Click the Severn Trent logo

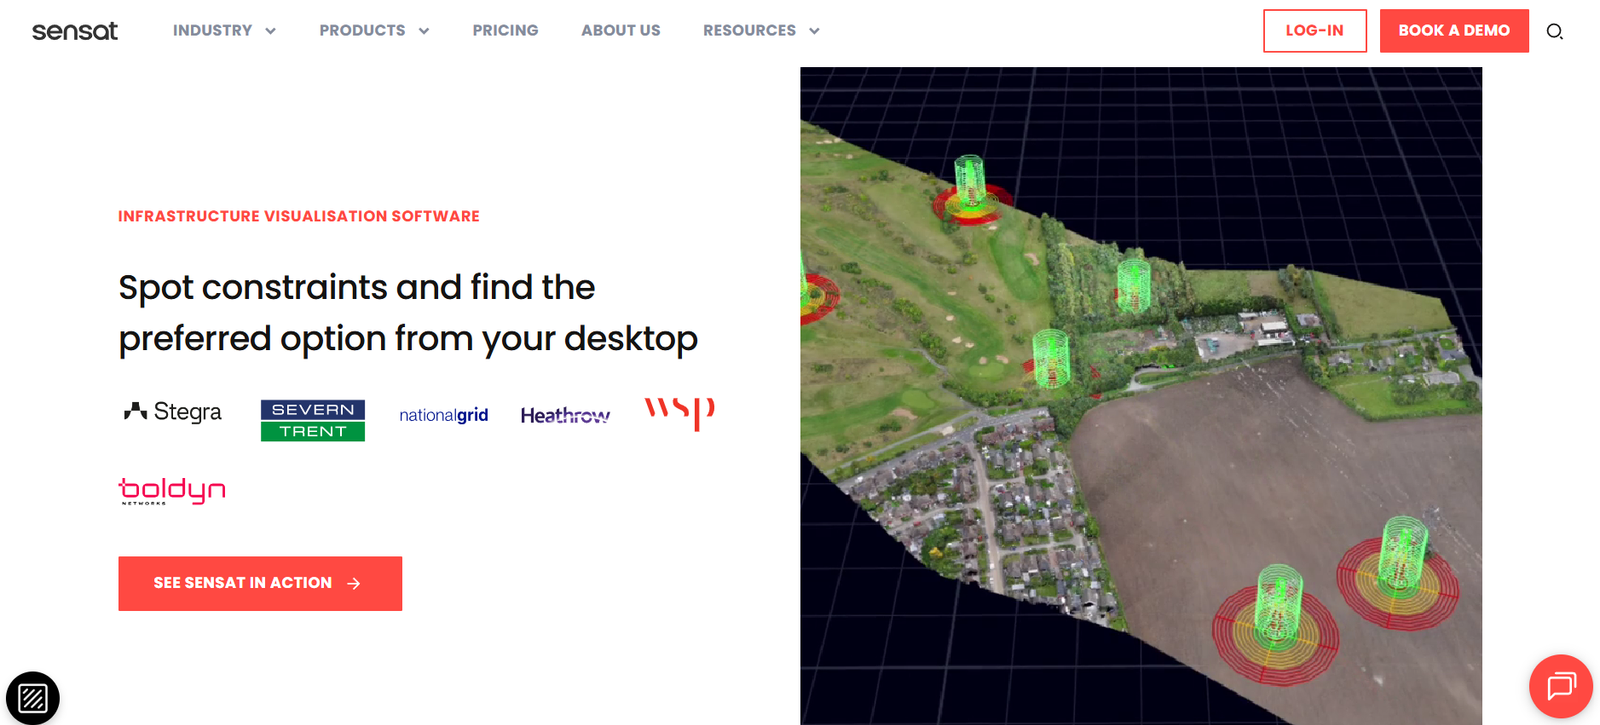click(312, 420)
